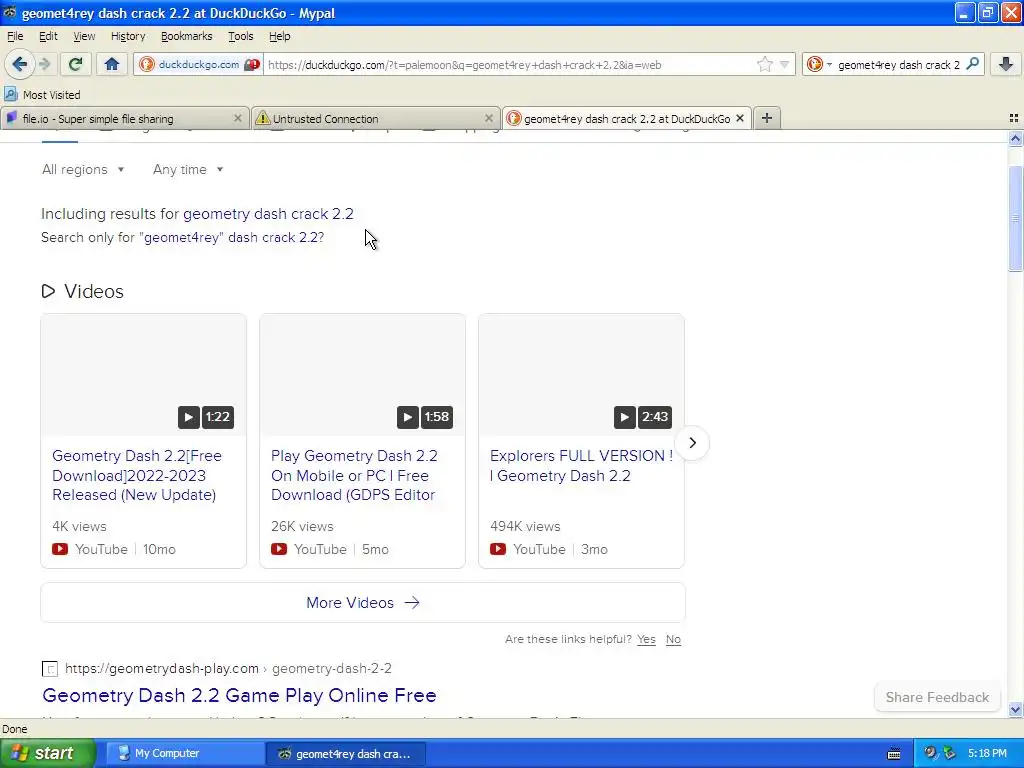The image size is (1024, 768).
Task: Open the File menu
Action: click(x=15, y=36)
